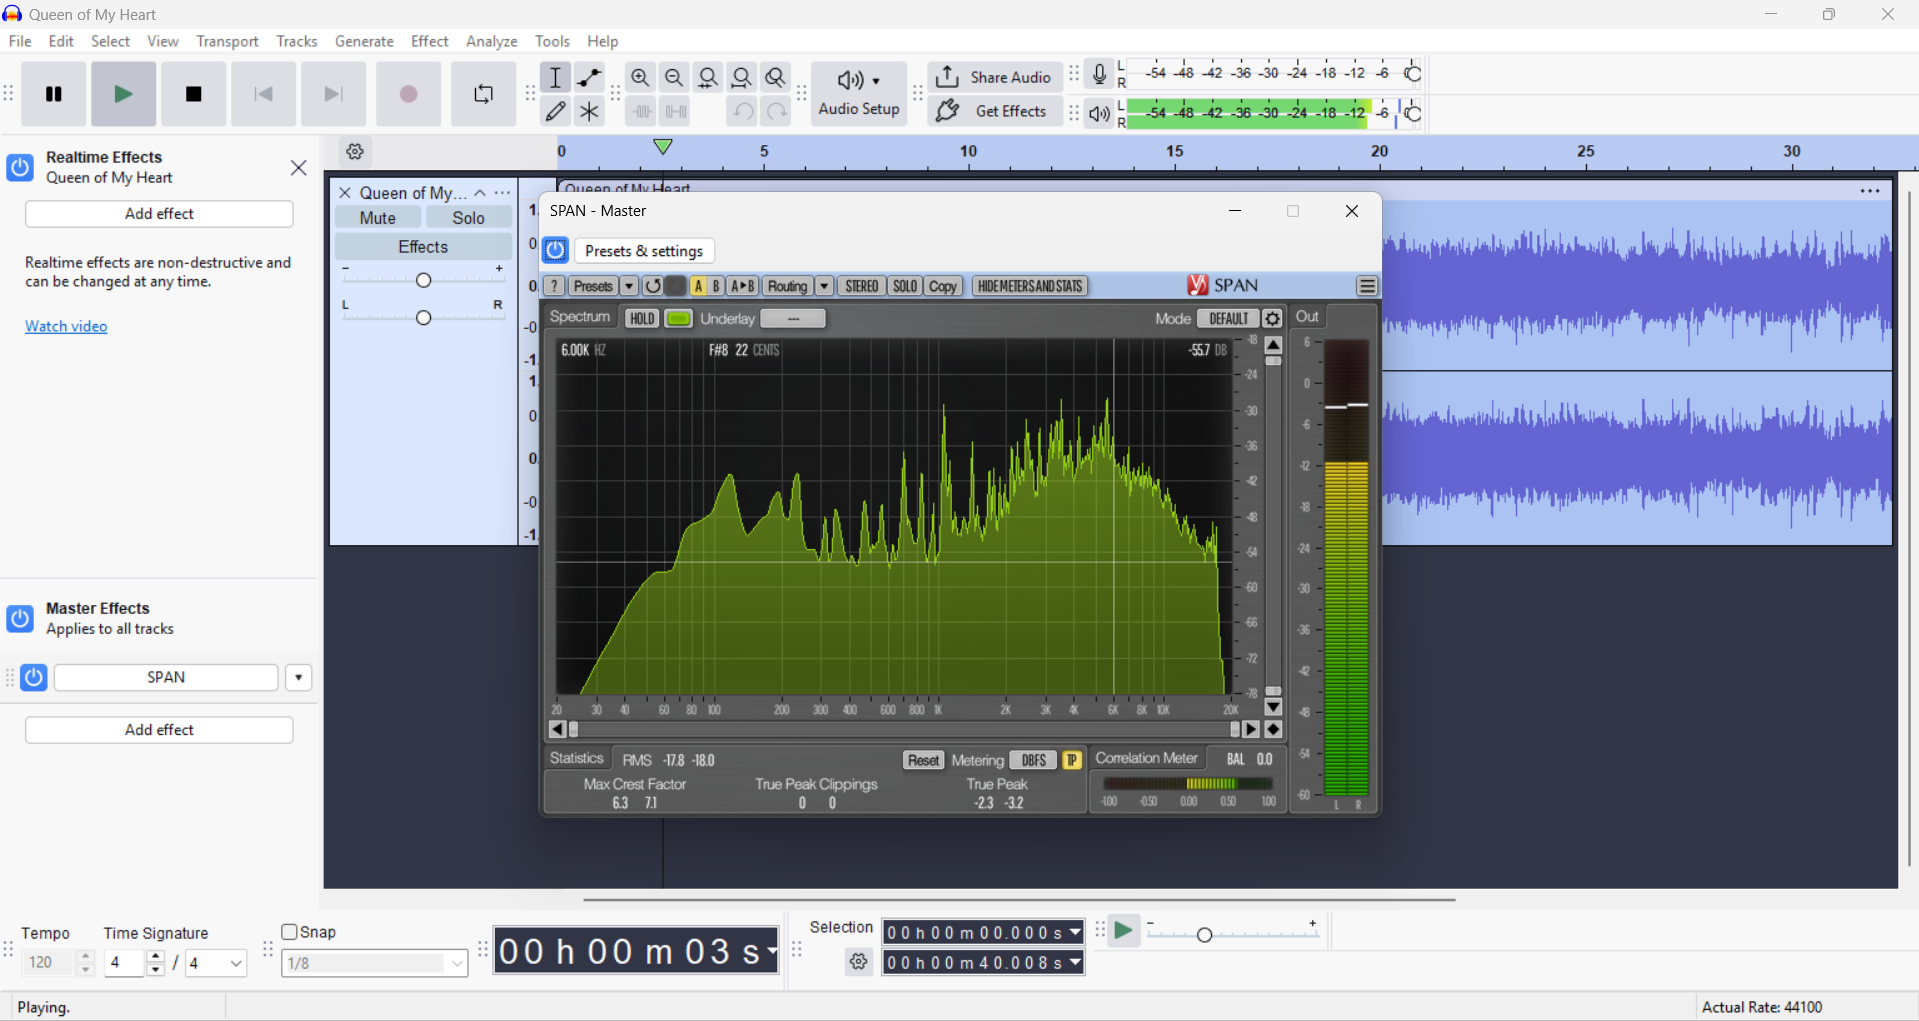Open the Audio Setup menu
This screenshot has width=1919, height=1021.
click(859, 94)
